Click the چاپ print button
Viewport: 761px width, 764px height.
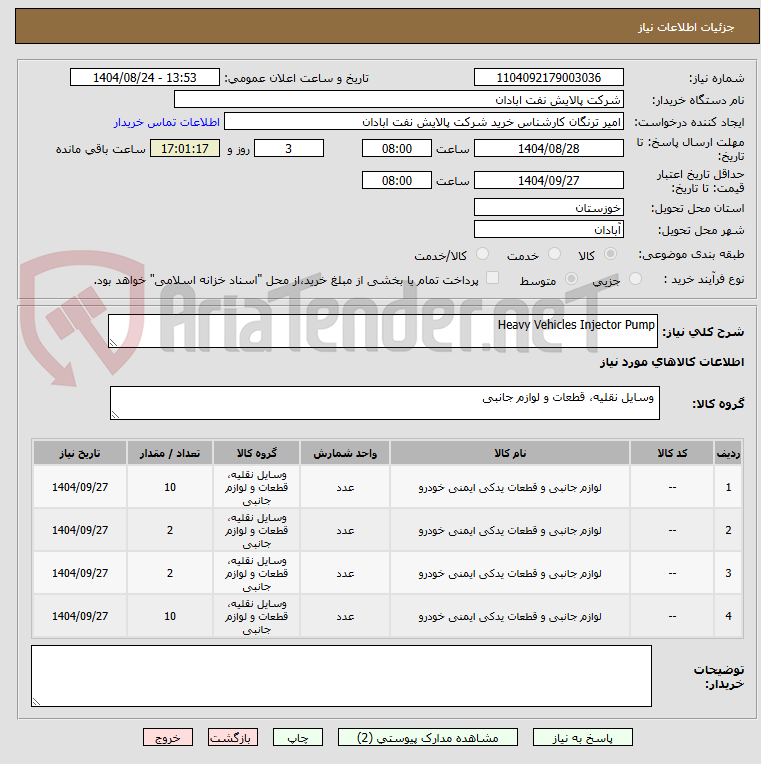tap(298, 737)
